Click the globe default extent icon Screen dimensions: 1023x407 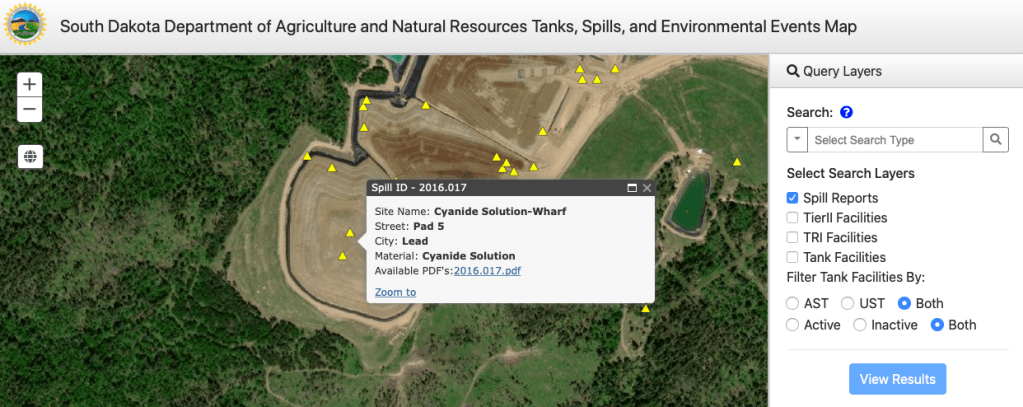click(x=30, y=156)
